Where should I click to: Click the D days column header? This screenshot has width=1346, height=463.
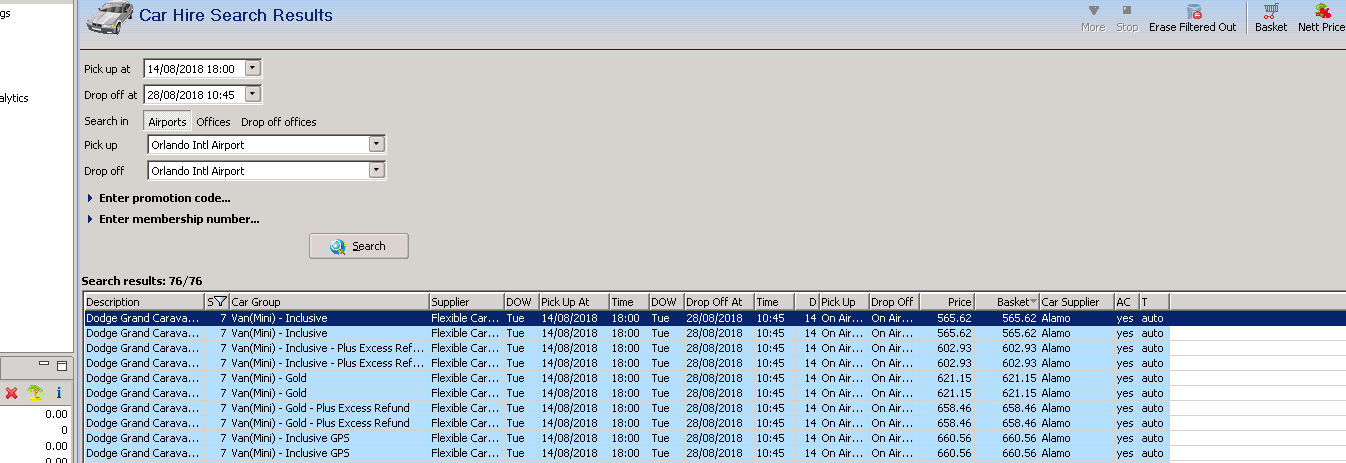807,302
